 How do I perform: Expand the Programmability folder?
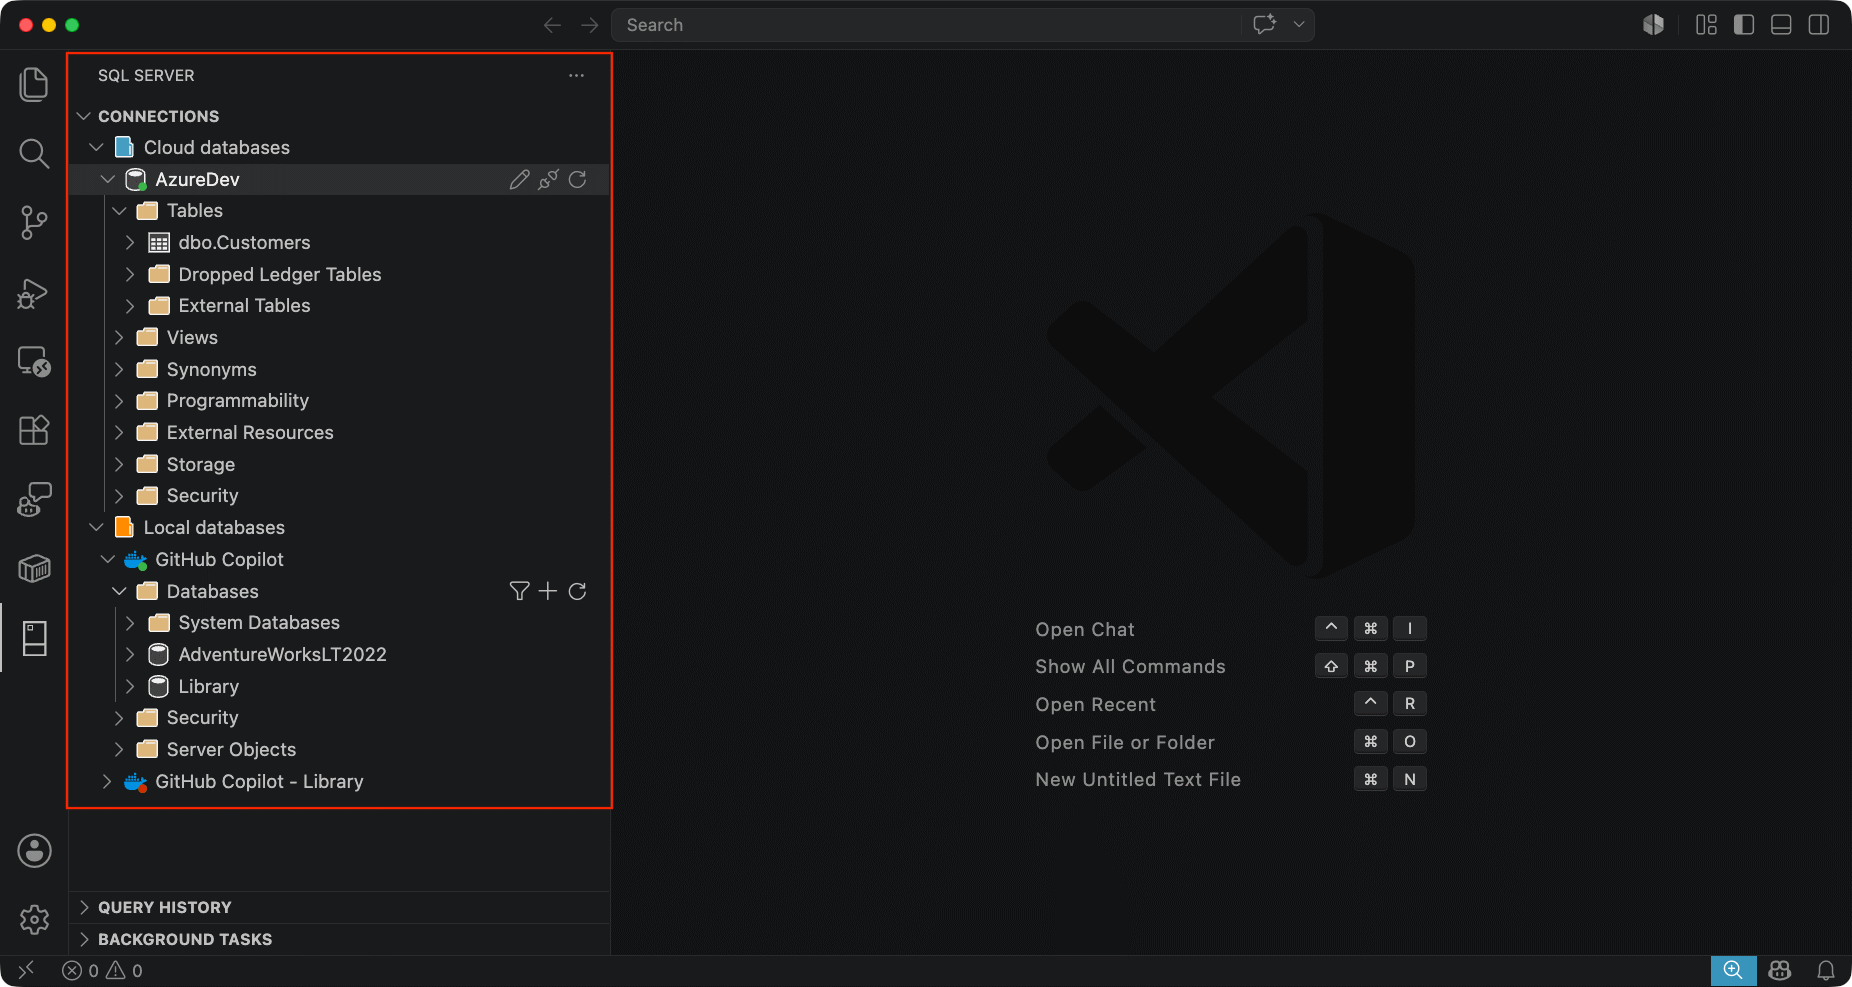(119, 401)
